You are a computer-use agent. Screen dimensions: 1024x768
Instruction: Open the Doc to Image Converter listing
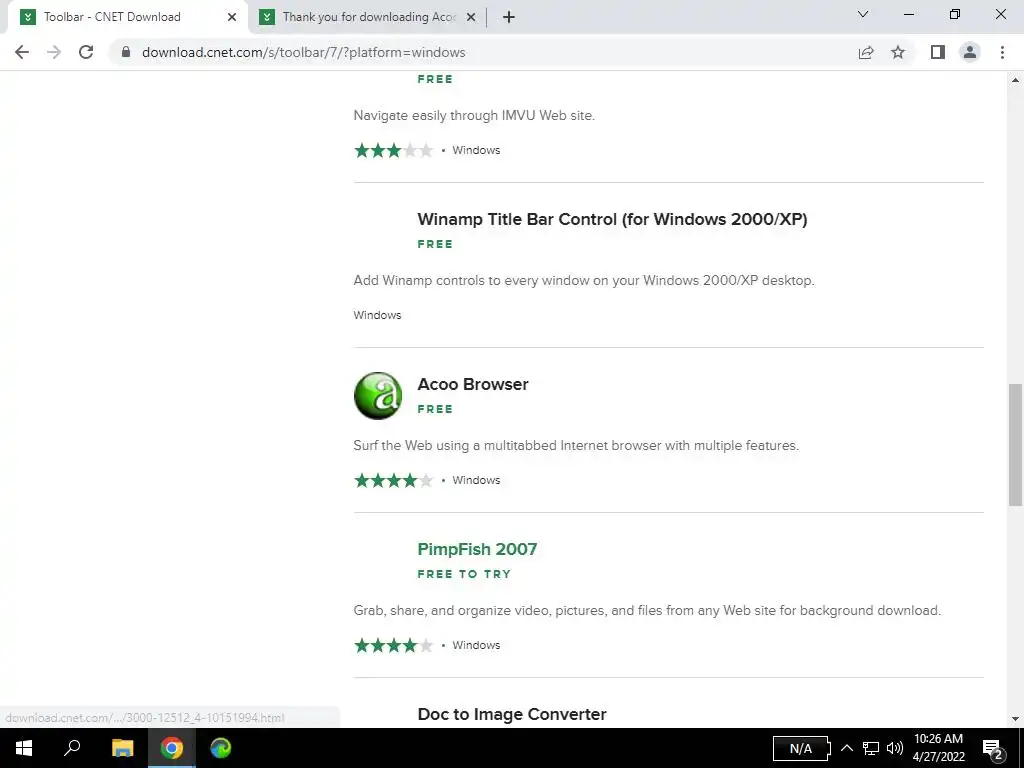tap(512, 714)
